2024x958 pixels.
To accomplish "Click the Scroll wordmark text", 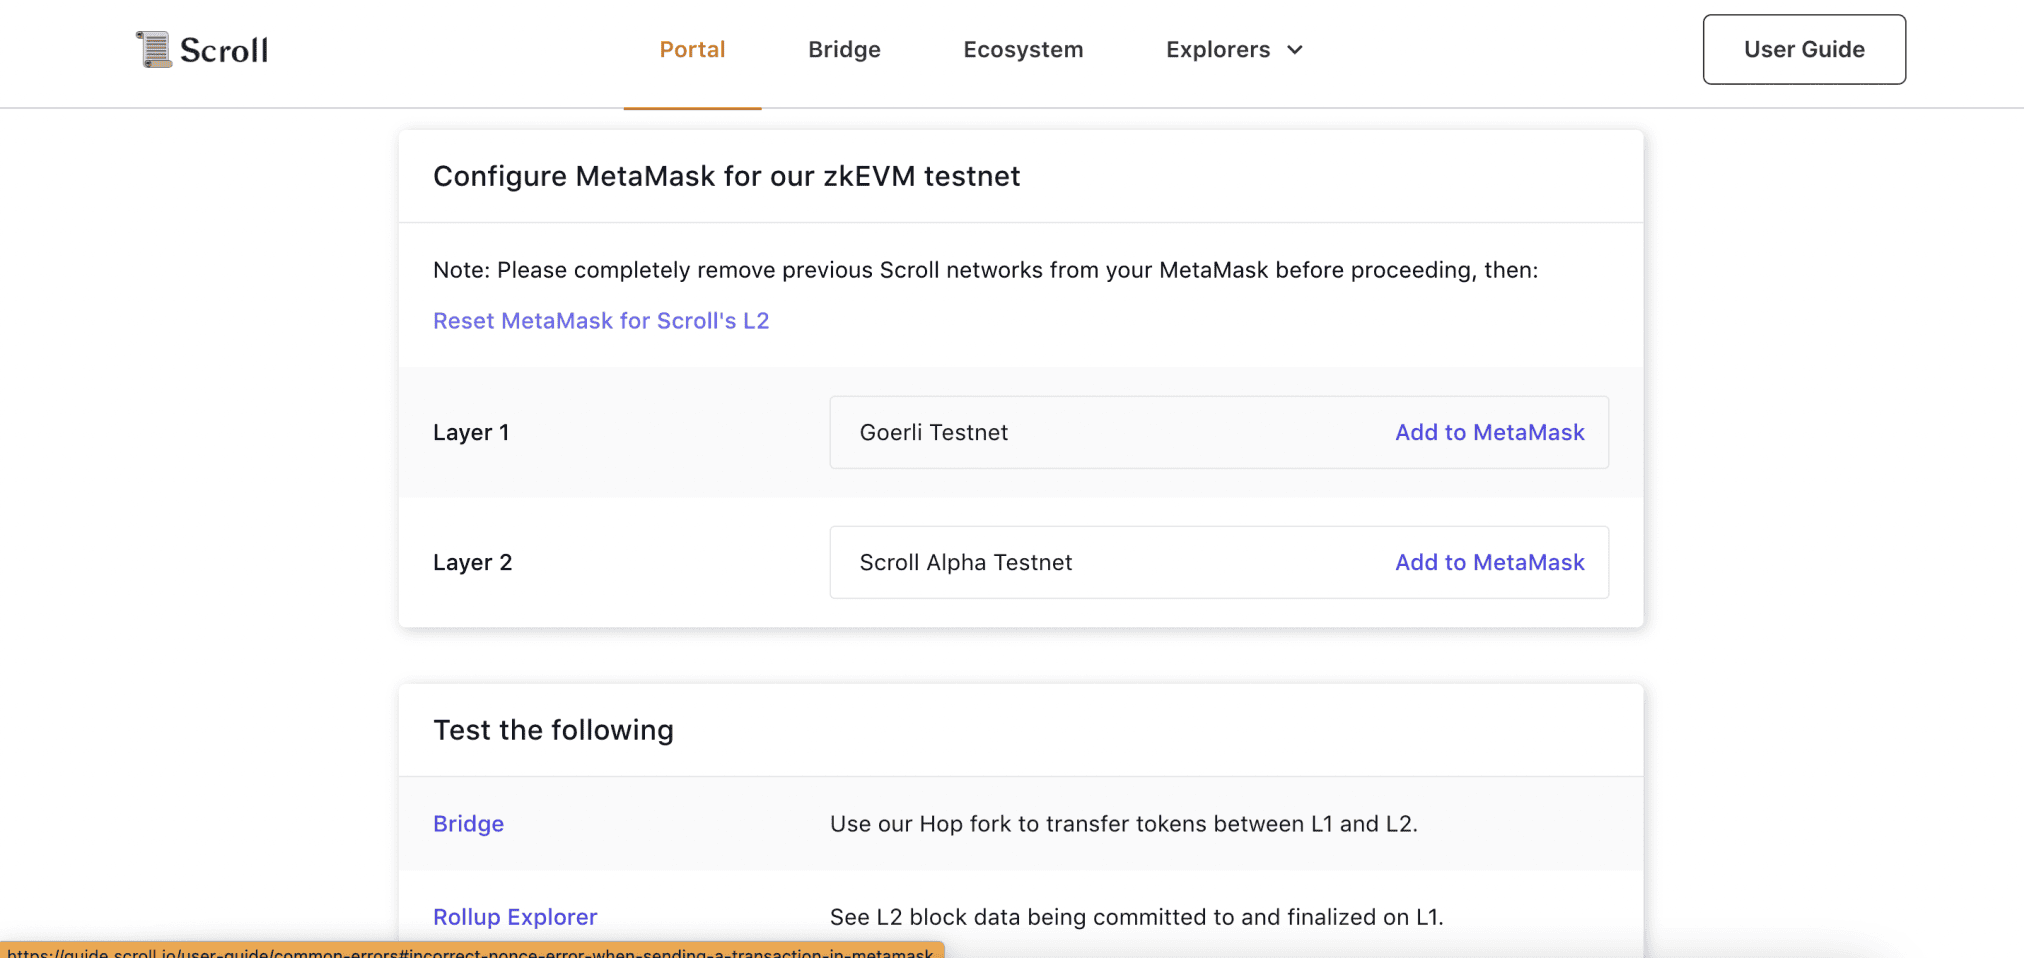I will click(224, 50).
